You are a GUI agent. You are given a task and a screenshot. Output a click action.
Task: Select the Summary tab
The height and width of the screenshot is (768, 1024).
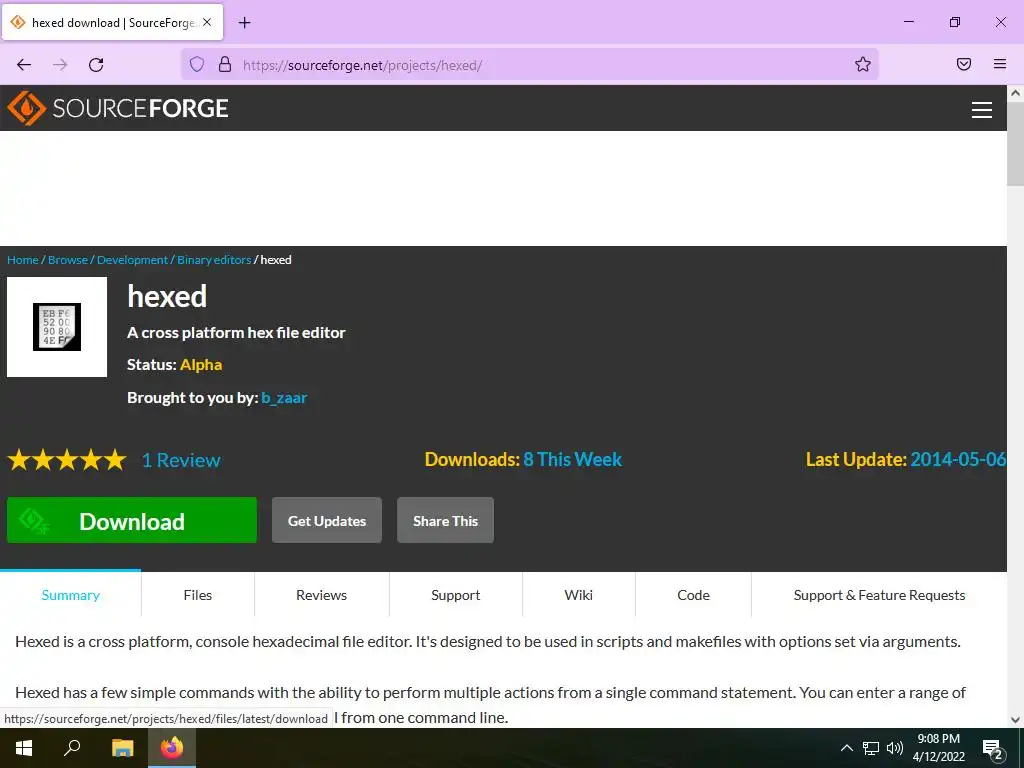(x=71, y=595)
